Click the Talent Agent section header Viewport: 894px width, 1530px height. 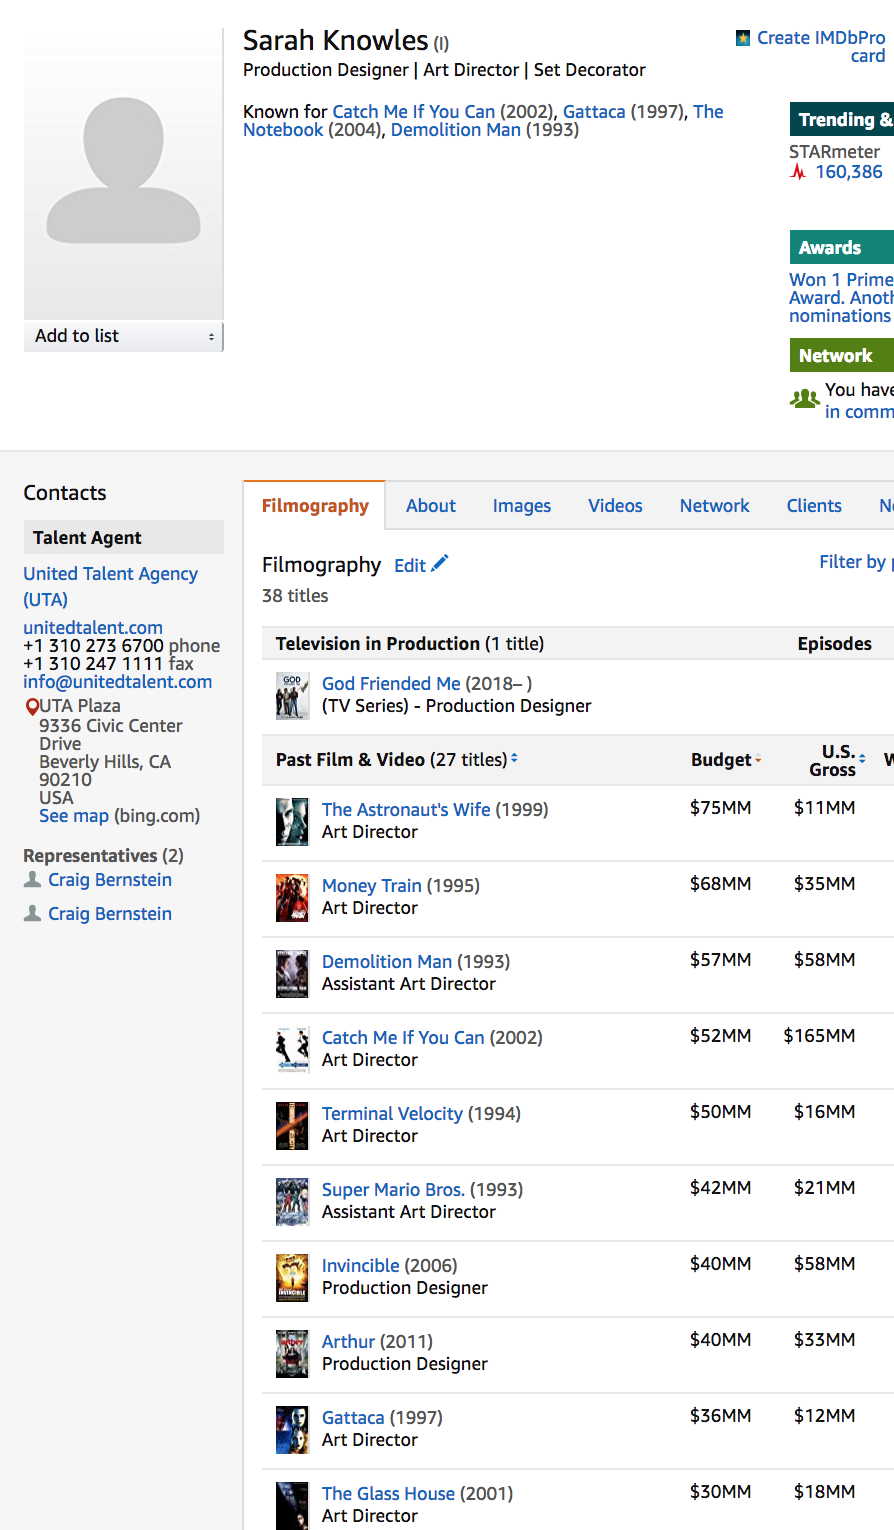pyautogui.click(x=124, y=537)
